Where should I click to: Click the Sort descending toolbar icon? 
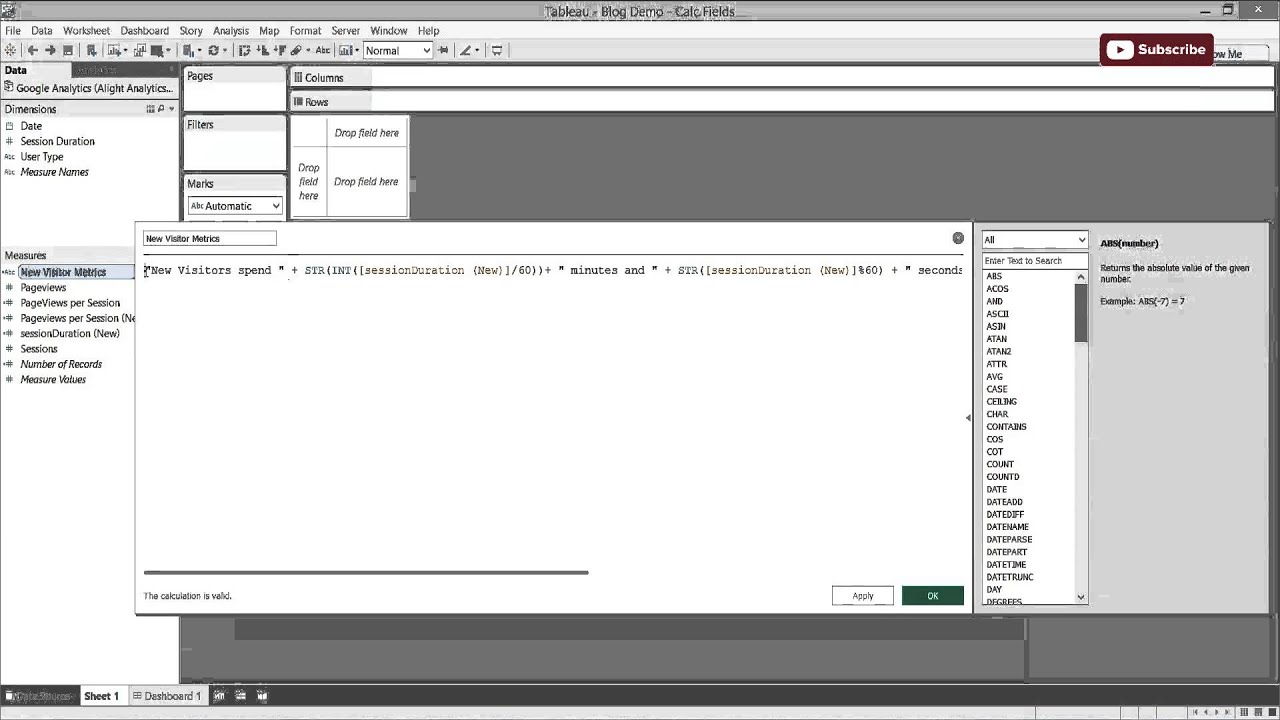(281, 50)
